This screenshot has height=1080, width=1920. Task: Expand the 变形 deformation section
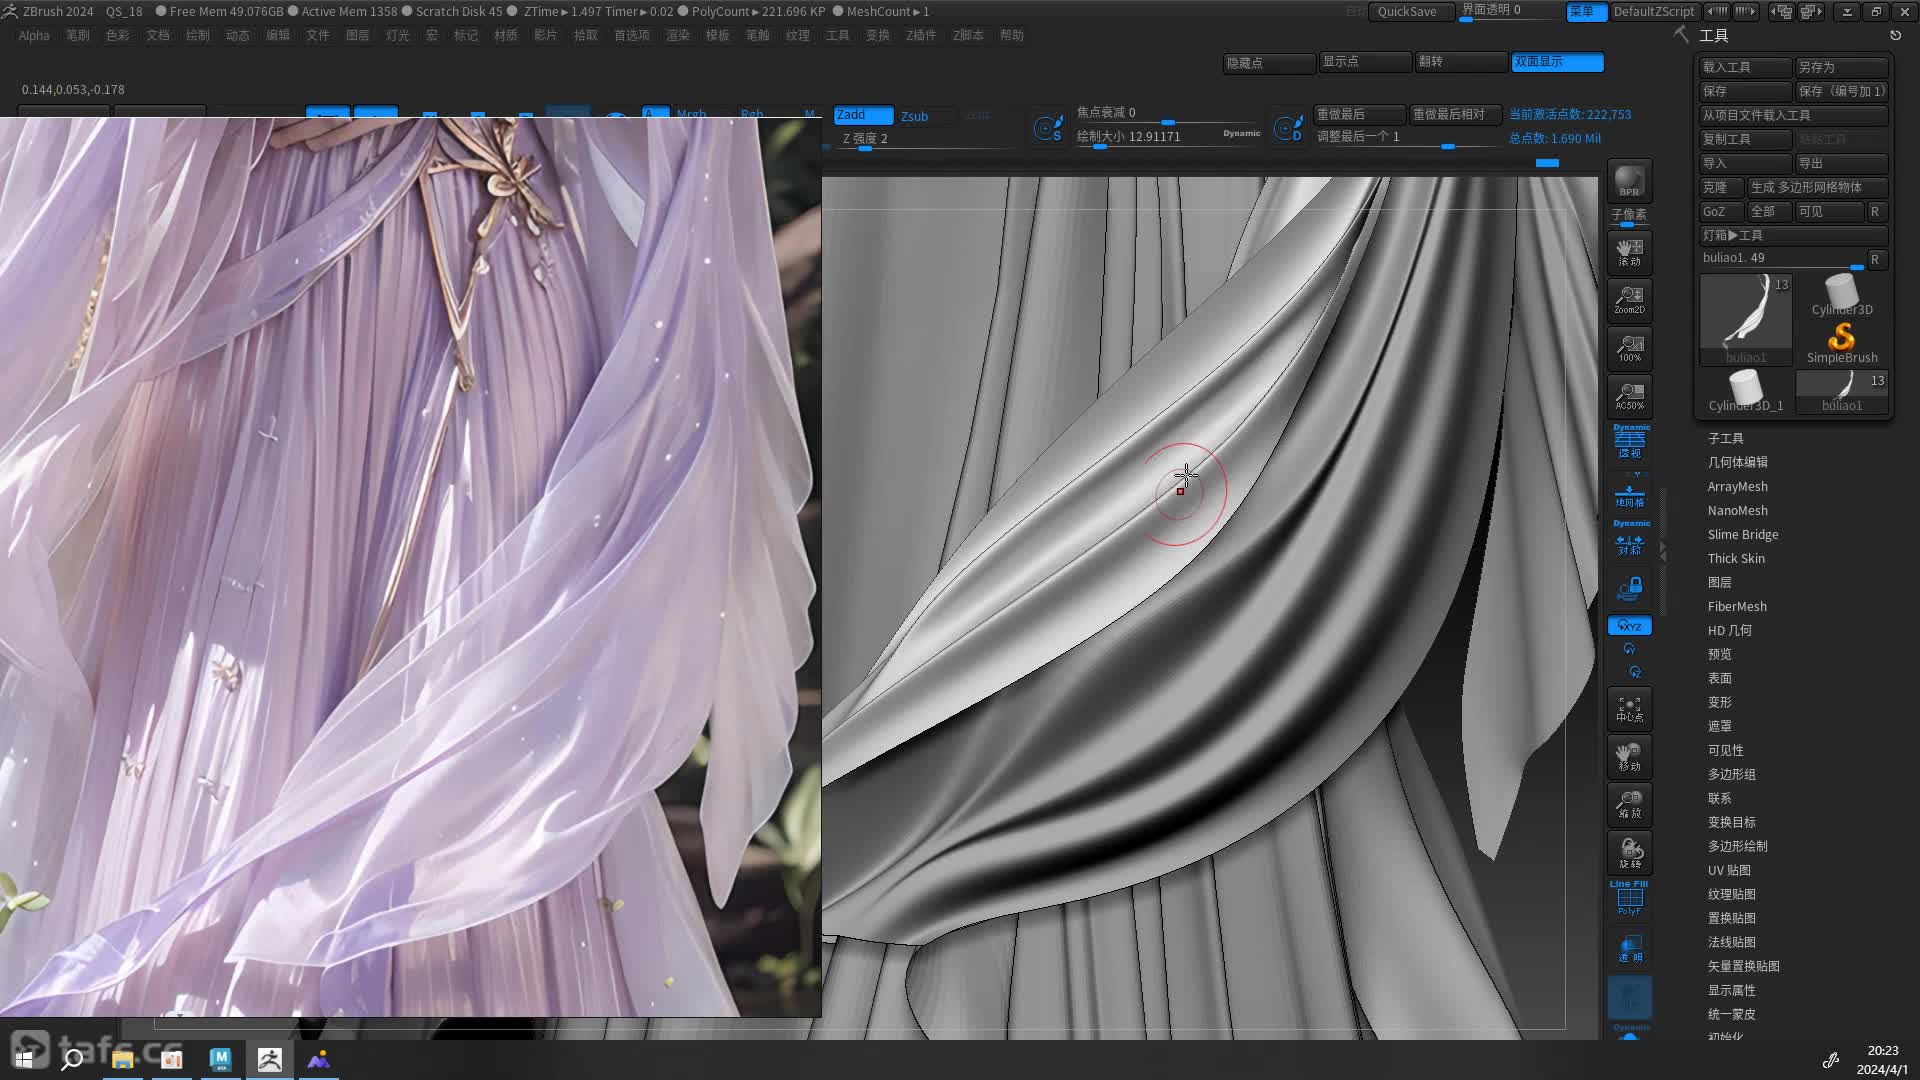point(1719,702)
